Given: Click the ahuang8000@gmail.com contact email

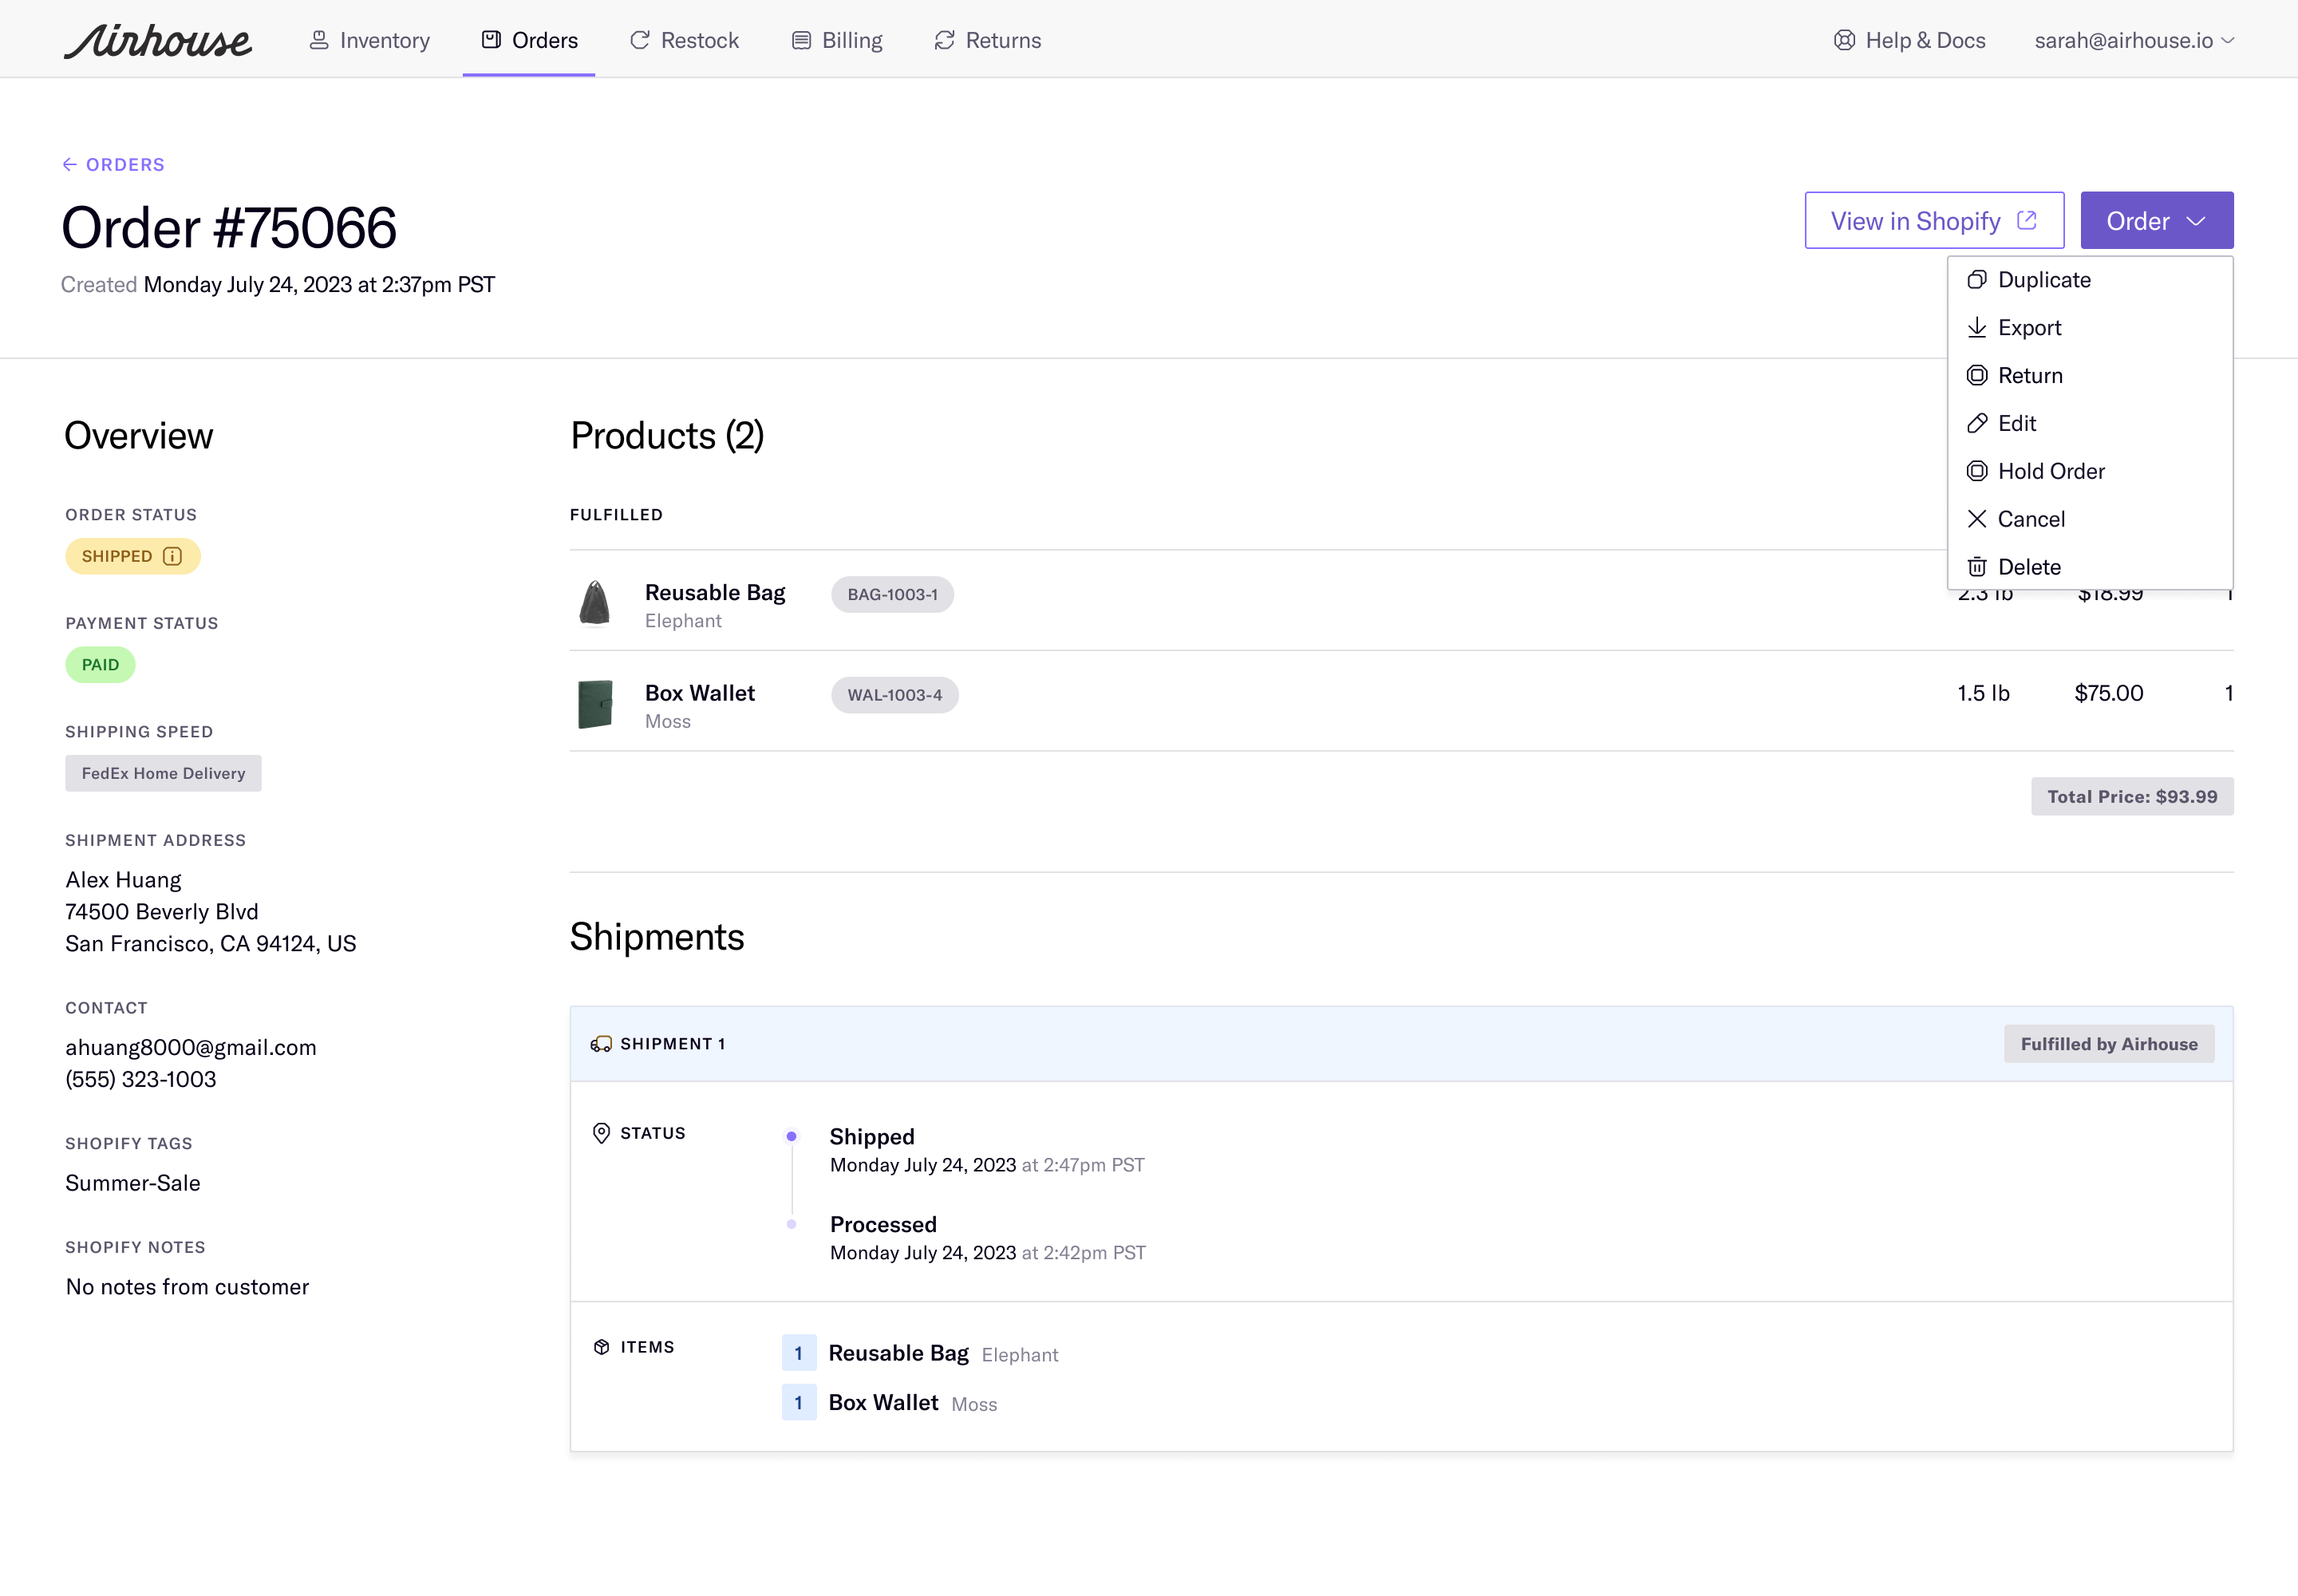Looking at the screenshot, I should pyautogui.click(x=191, y=1047).
